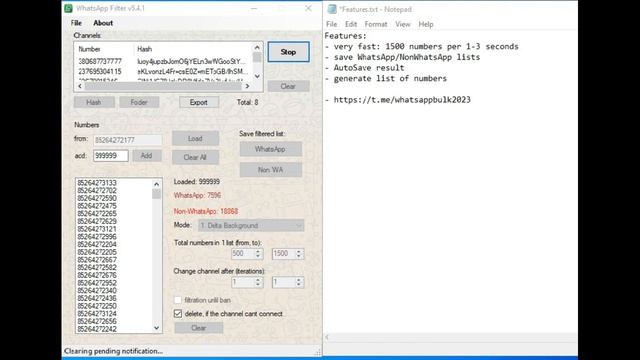This screenshot has height=360, width=640.
Task: Open the Mode dropdown '1. Delta Background'
Action: pos(251,225)
